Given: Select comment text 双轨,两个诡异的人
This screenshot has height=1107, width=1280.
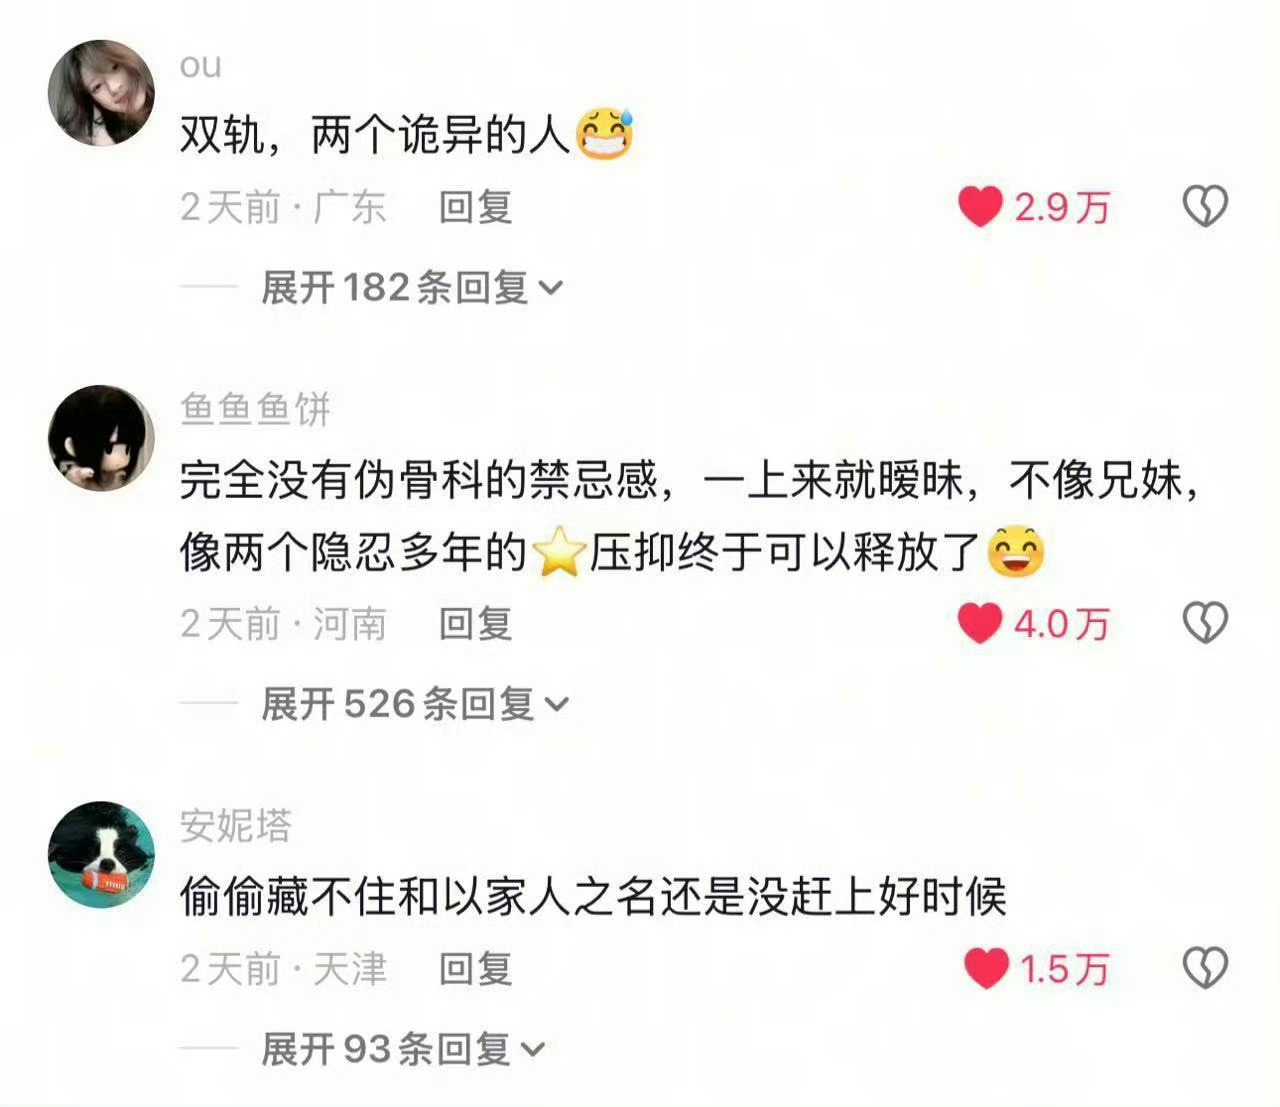Looking at the screenshot, I should (x=375, y=135).
